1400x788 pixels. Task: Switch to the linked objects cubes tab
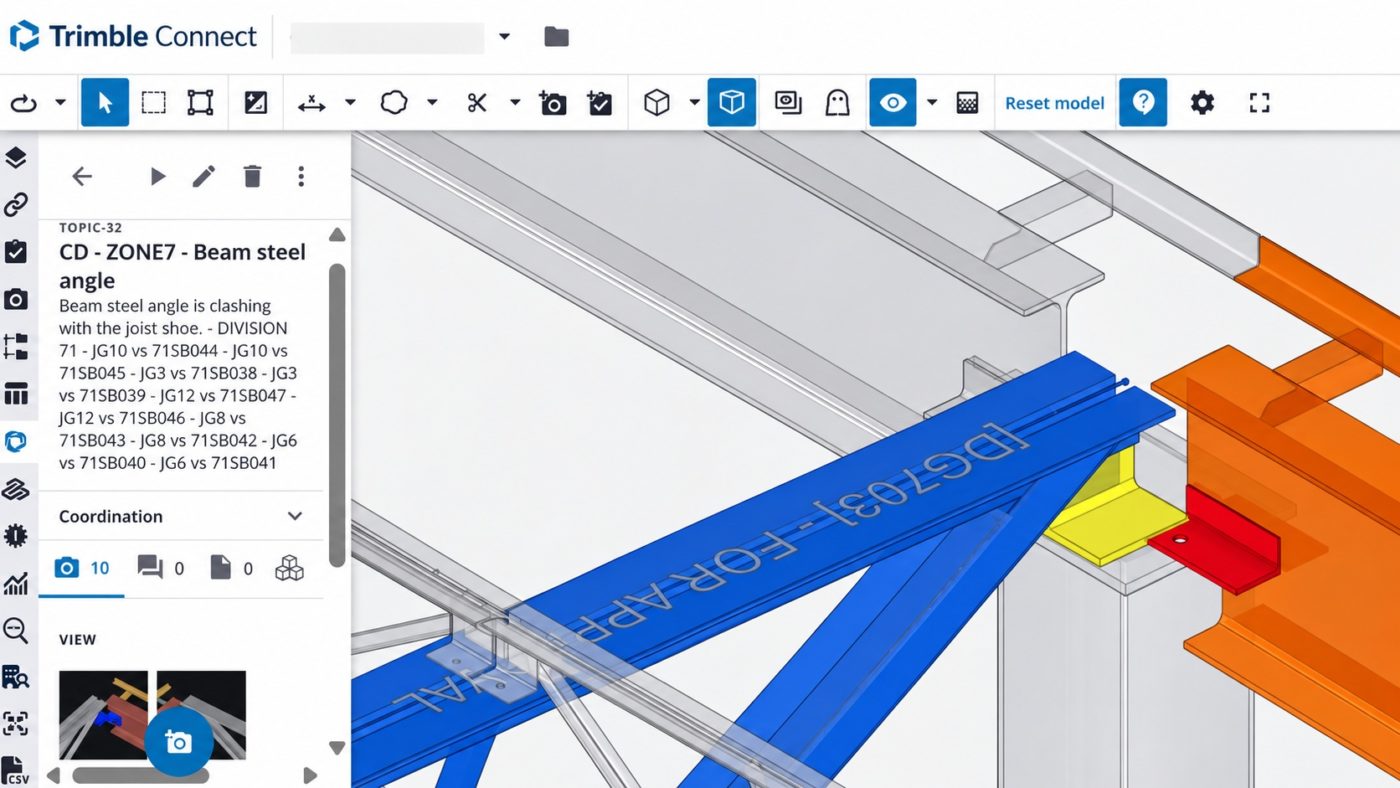tap(289, 569)
